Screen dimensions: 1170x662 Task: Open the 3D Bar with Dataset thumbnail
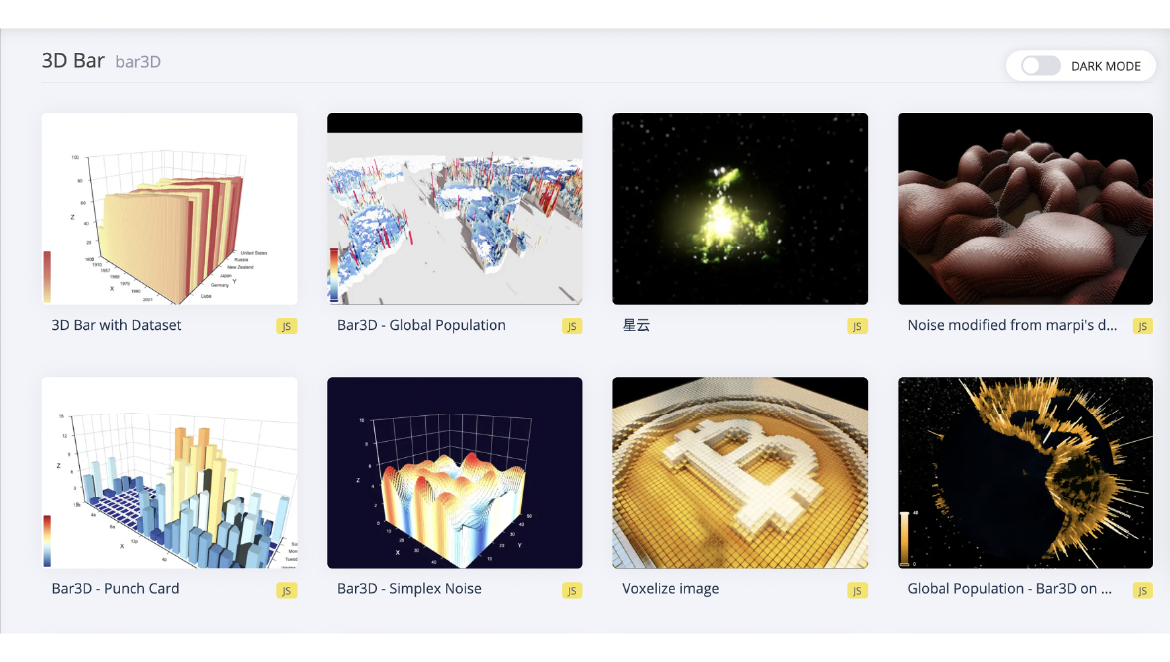coord(169,209)
